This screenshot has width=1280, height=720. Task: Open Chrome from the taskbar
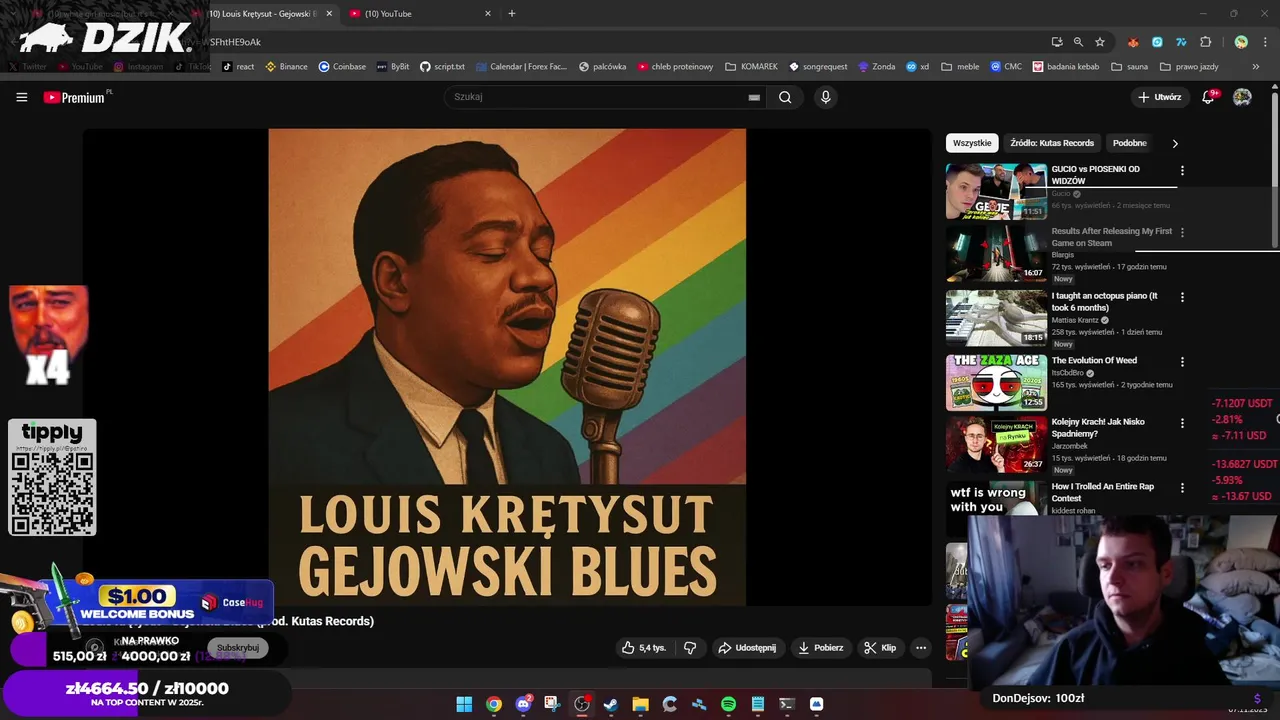494,704
